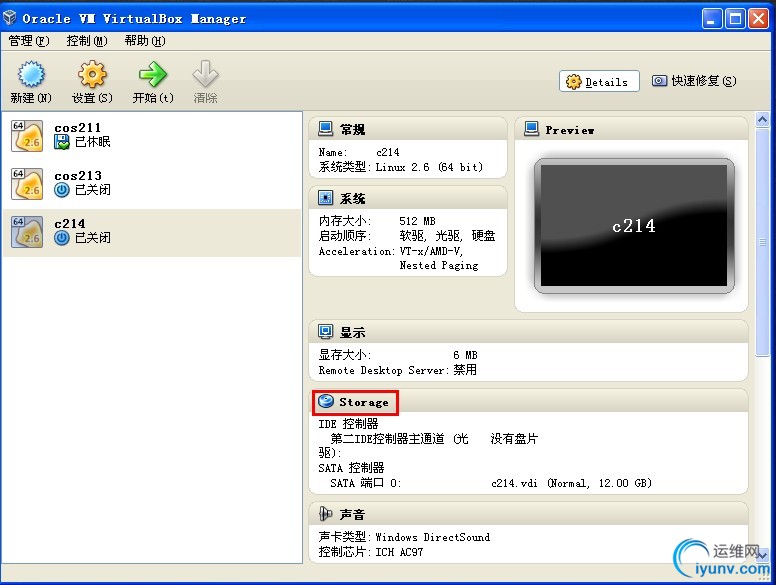
Task: Click the IDE 控制器 label
Action: (x=348, y=424)
